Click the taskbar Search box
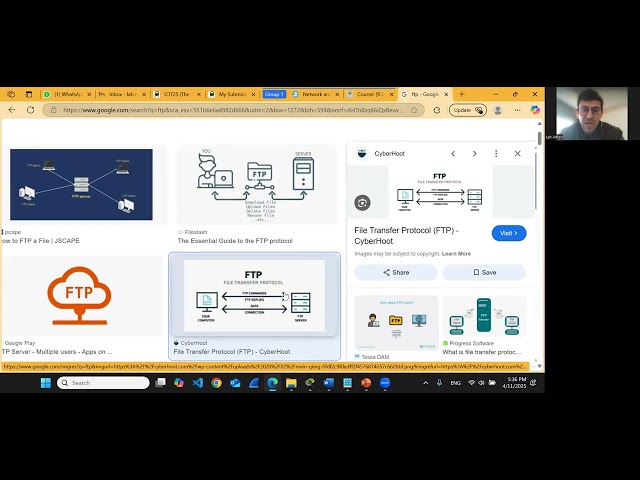Viewport: 640px width, 480px height. click(x=103, y=383)
